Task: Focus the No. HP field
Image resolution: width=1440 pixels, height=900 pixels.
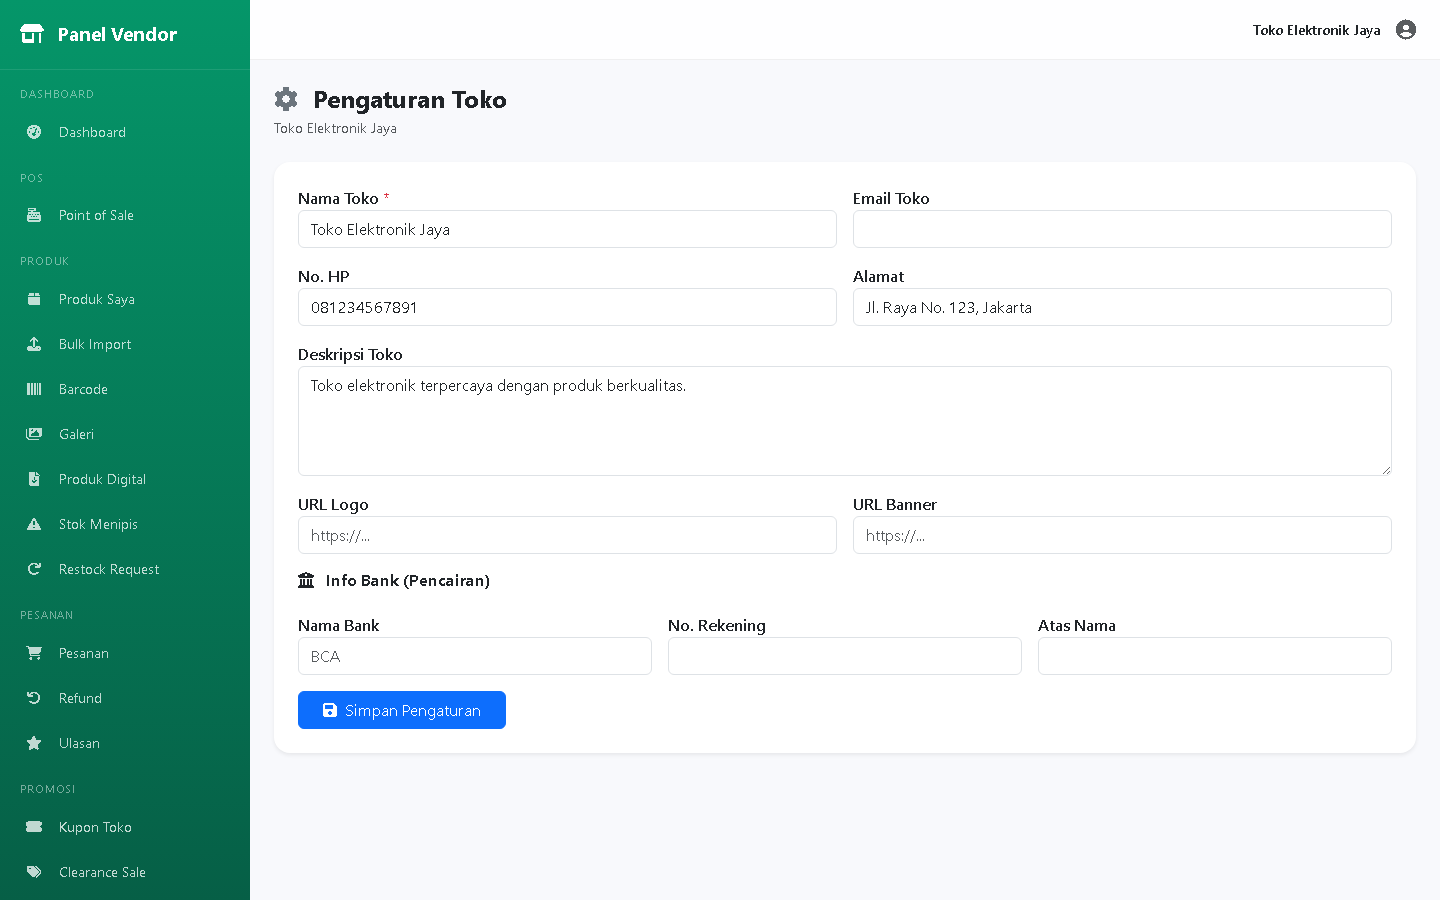Action: coord(567,307)
